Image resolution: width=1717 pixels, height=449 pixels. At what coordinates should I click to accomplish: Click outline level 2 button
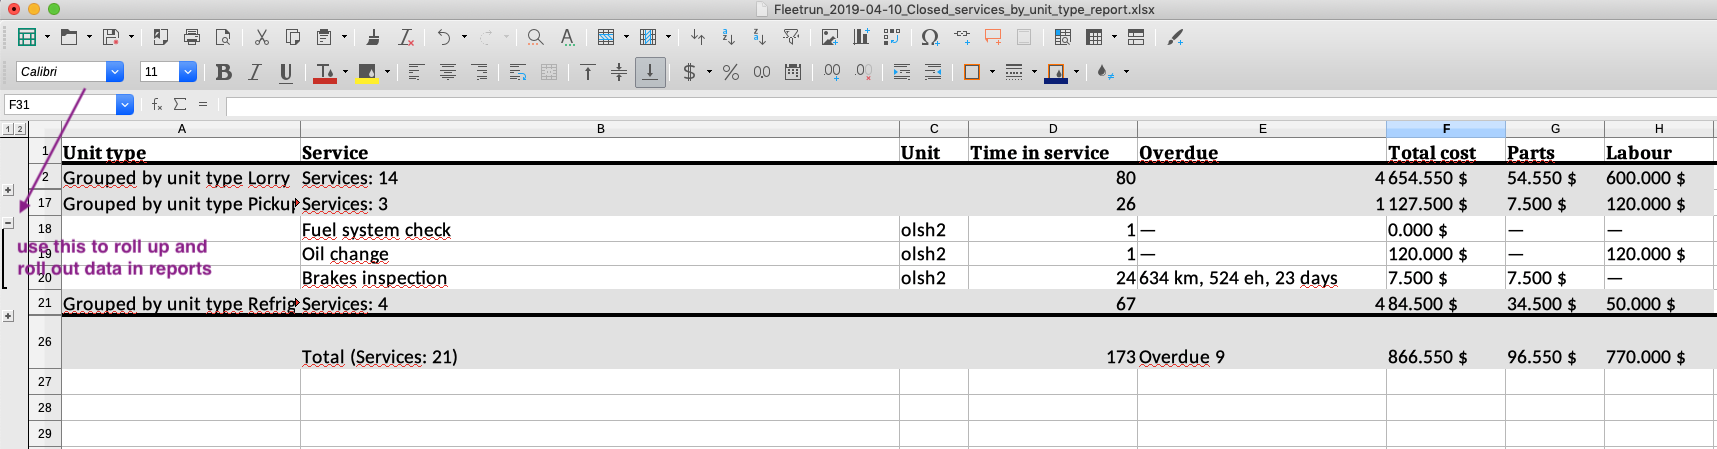point(19,129)
